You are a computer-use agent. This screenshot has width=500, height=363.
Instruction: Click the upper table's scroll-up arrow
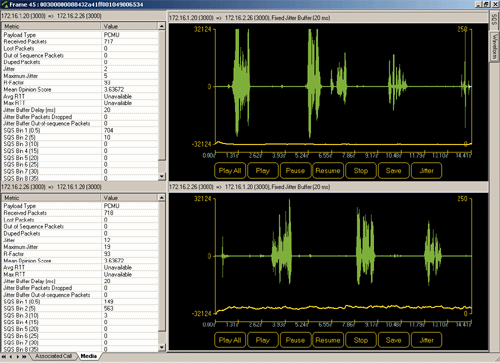click(162, 26)
